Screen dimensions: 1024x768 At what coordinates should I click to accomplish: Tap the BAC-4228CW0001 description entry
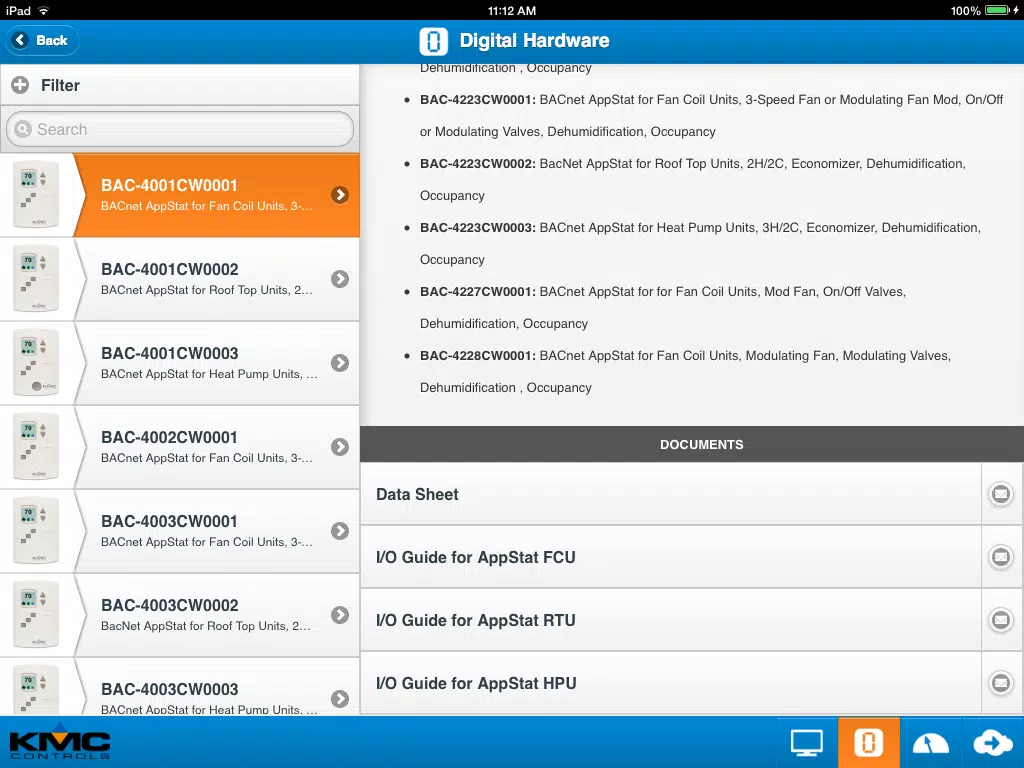(685, 372)
